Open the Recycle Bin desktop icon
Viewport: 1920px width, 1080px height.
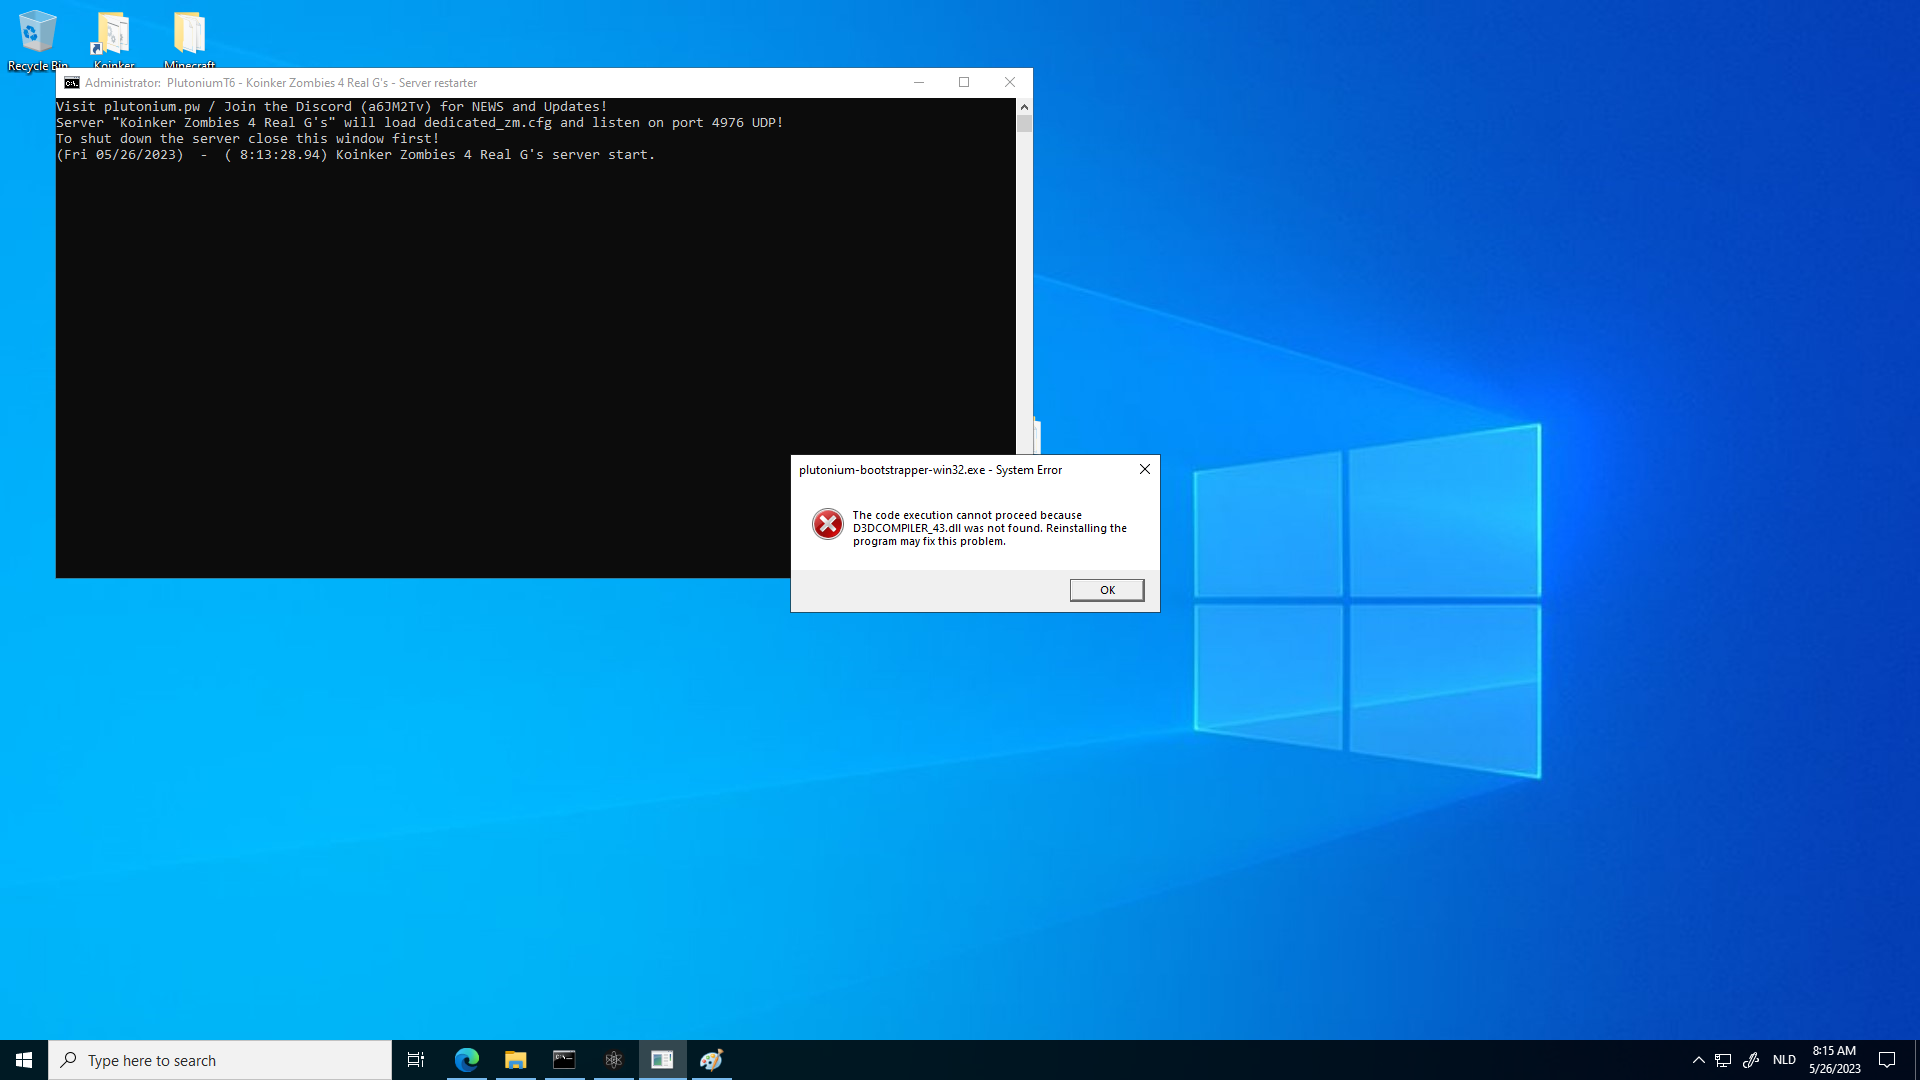pos(37,40)
